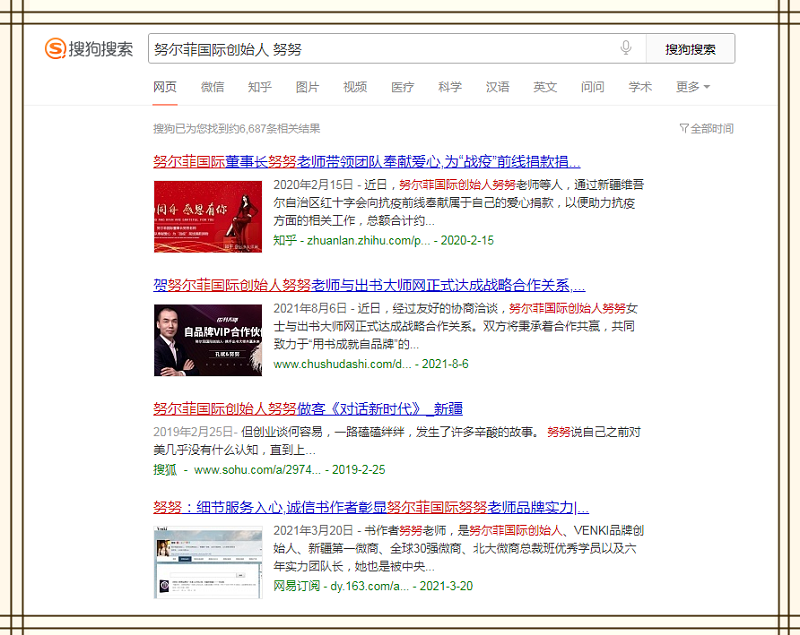This screenshot has width=800, height=635.
Task: Go to the 医疗 tab
Action: 402,87
